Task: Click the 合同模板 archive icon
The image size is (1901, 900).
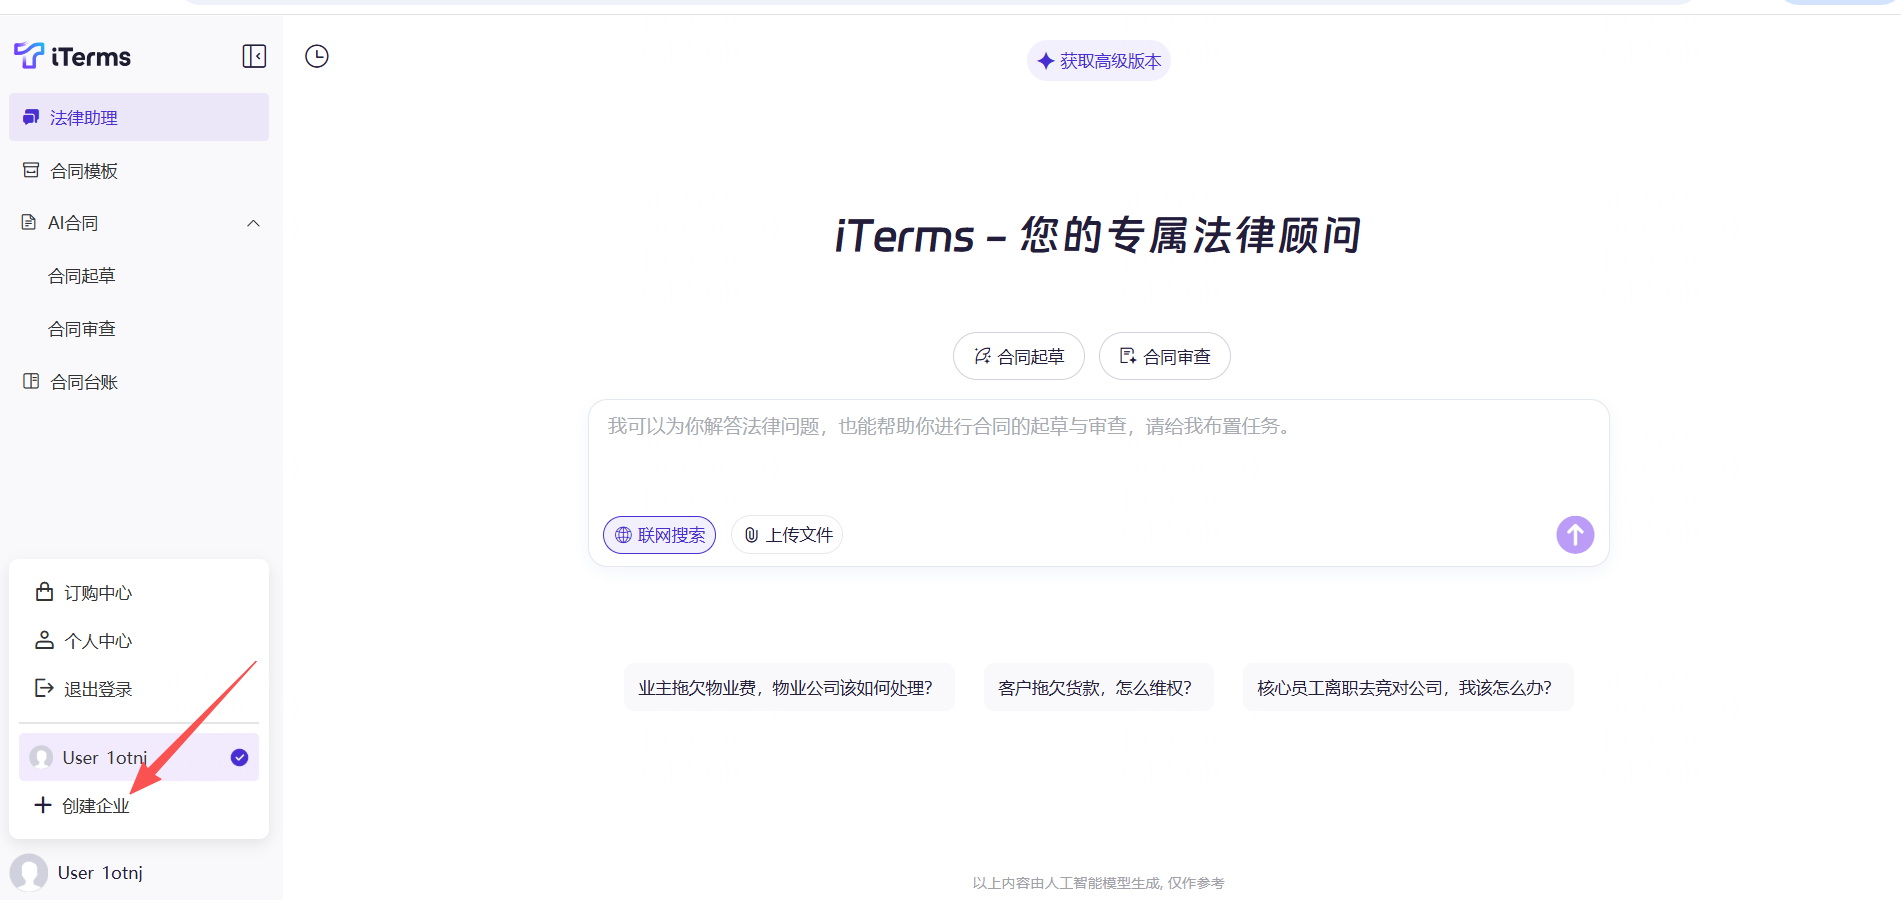Action: 31,170
